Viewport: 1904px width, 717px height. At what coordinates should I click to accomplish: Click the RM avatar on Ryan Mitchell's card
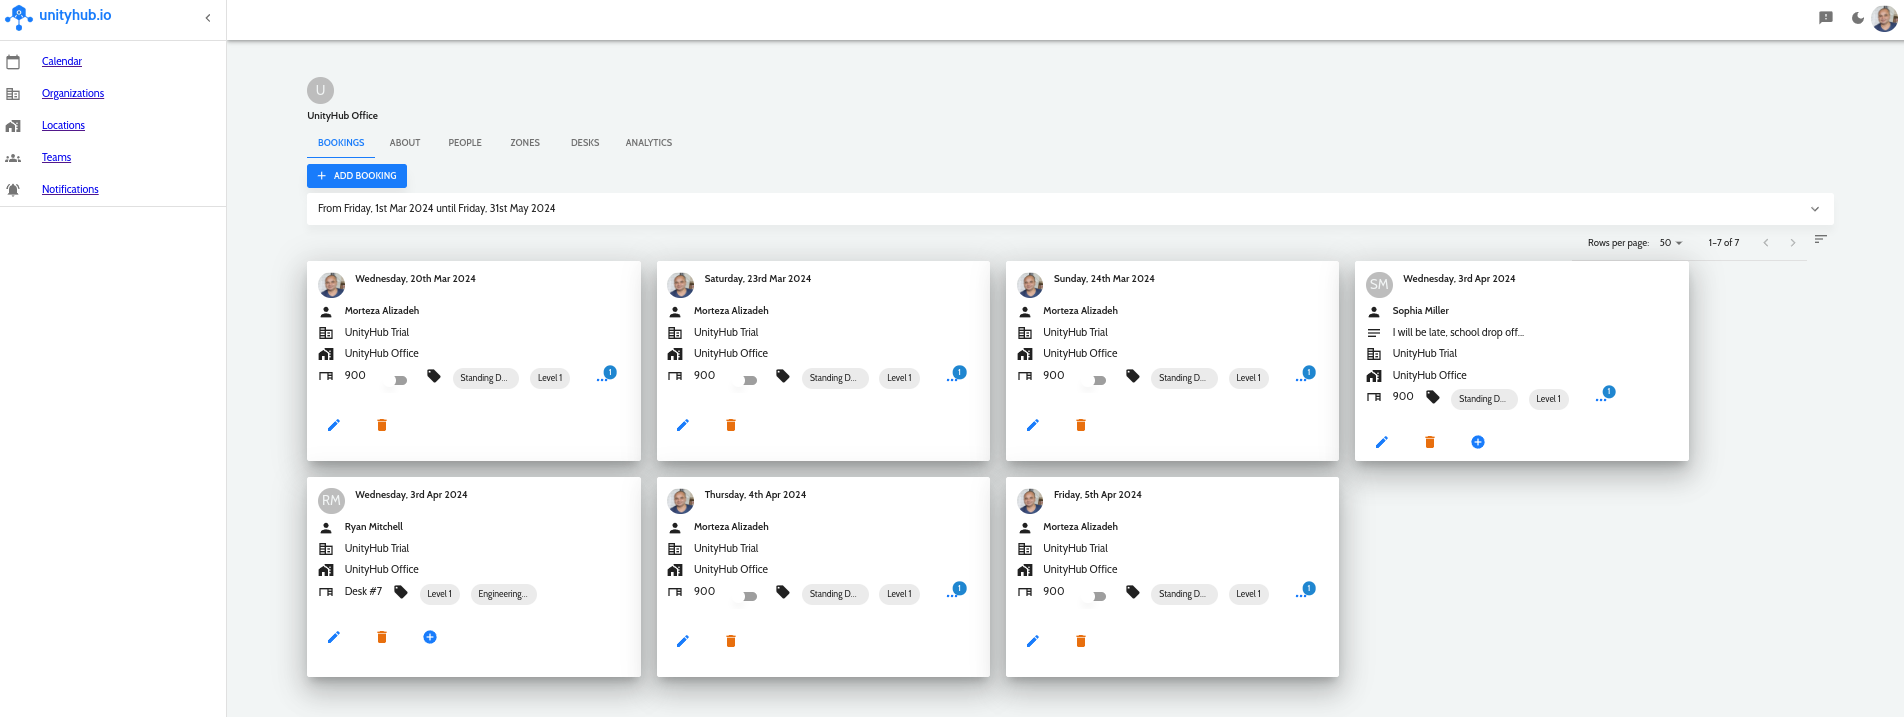click(331, 500)
